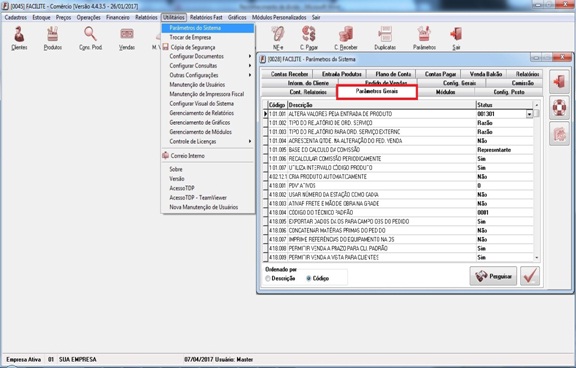
Task: Open the Gráficos menu
Action: point(237,17)
